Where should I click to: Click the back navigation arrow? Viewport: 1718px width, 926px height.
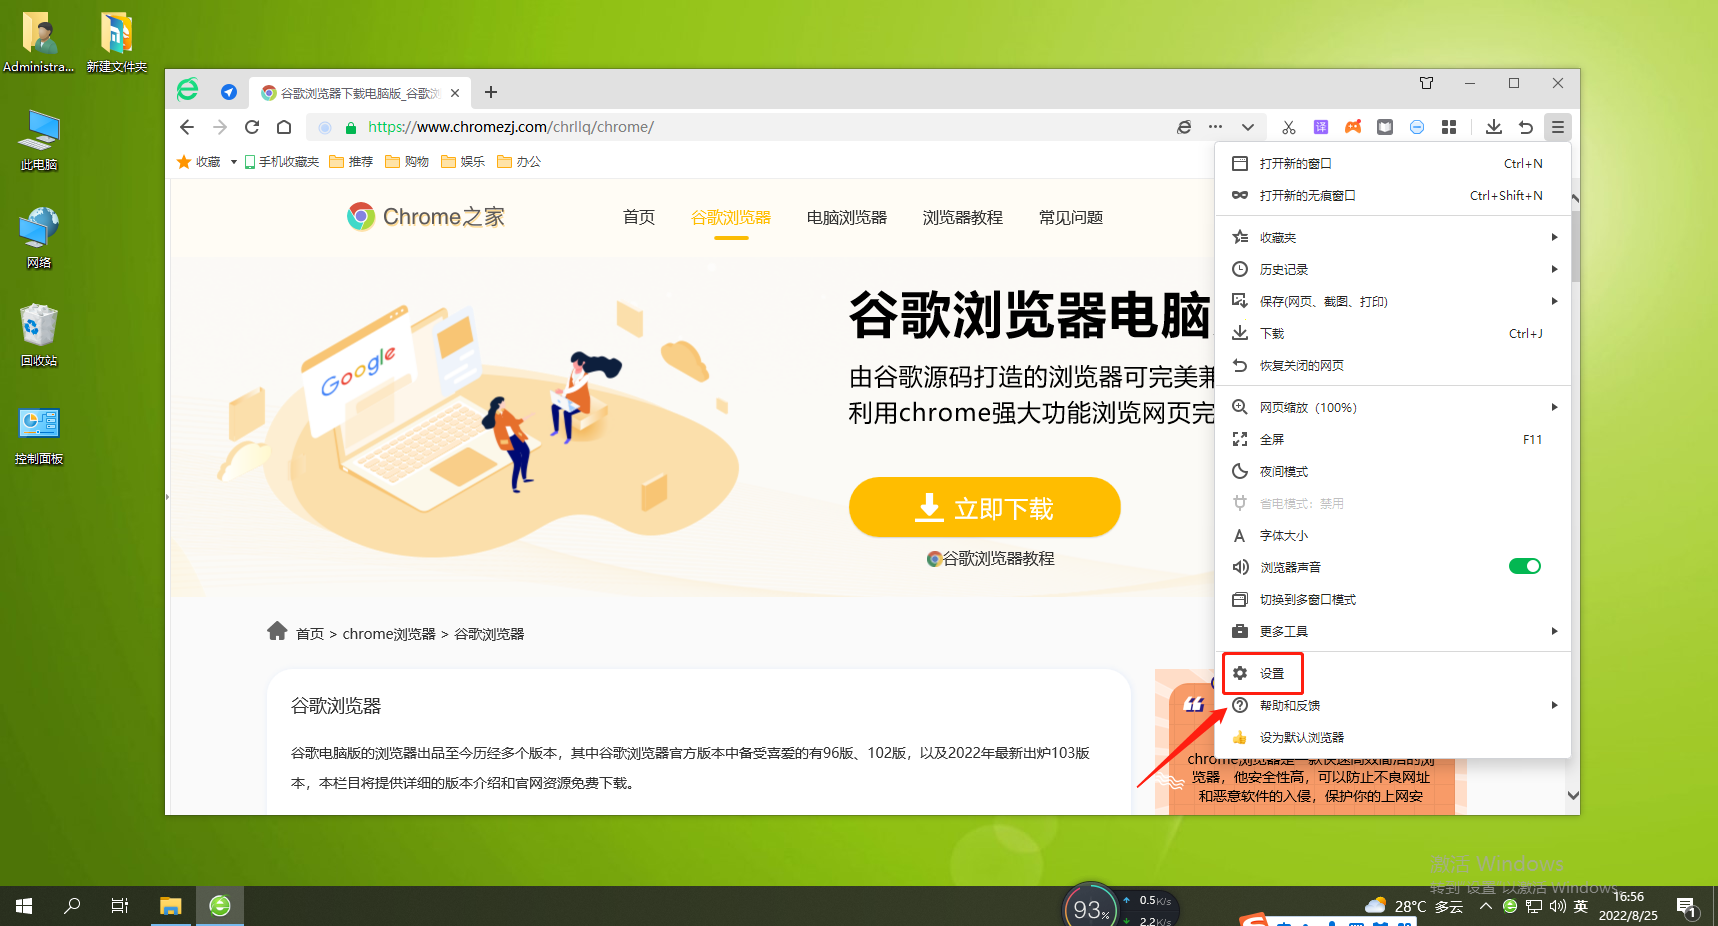(187, 127)
